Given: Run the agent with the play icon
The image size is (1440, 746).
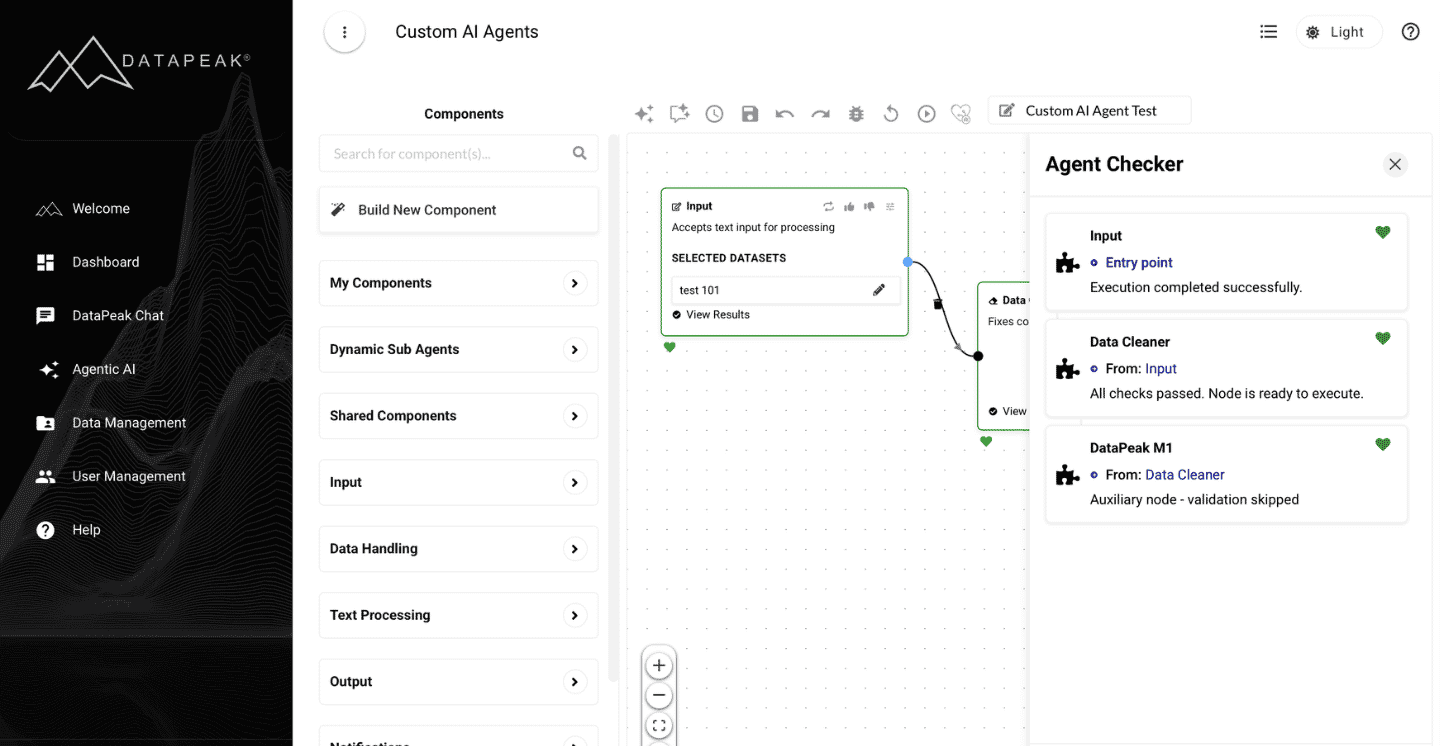Looking at the screenshot, I should pyautogui.click(x=927, y=114).
